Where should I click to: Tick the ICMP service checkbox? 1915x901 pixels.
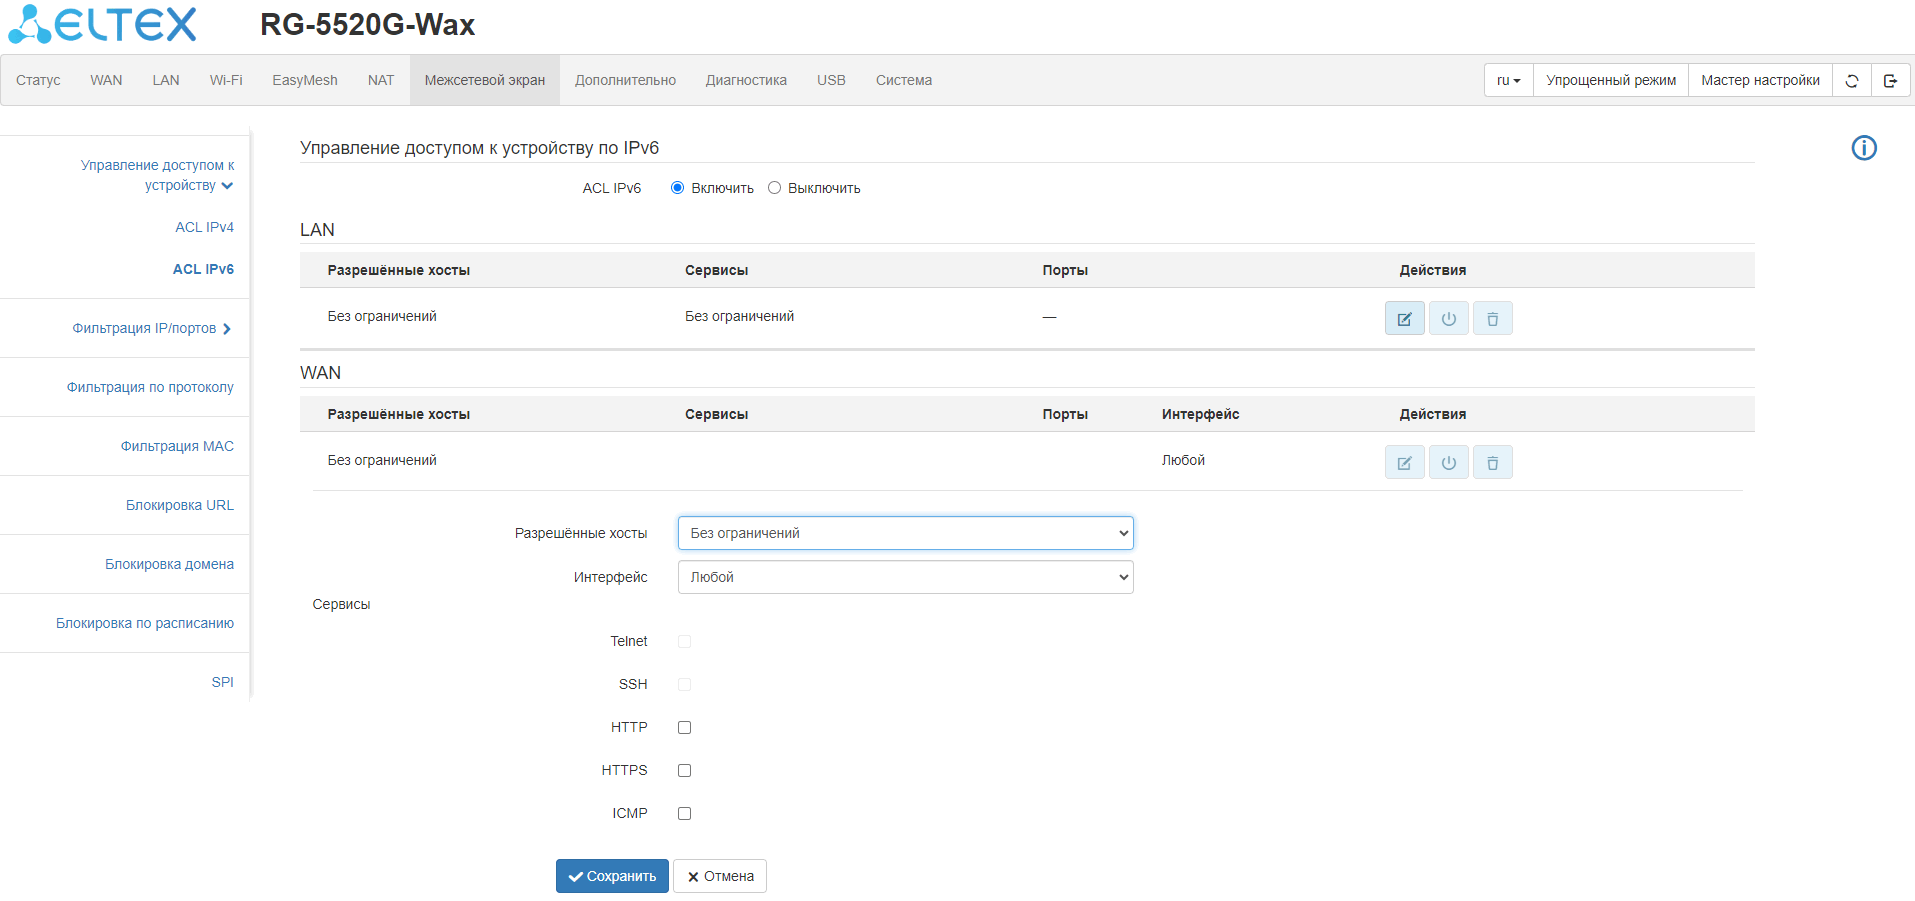coord(684,814)
